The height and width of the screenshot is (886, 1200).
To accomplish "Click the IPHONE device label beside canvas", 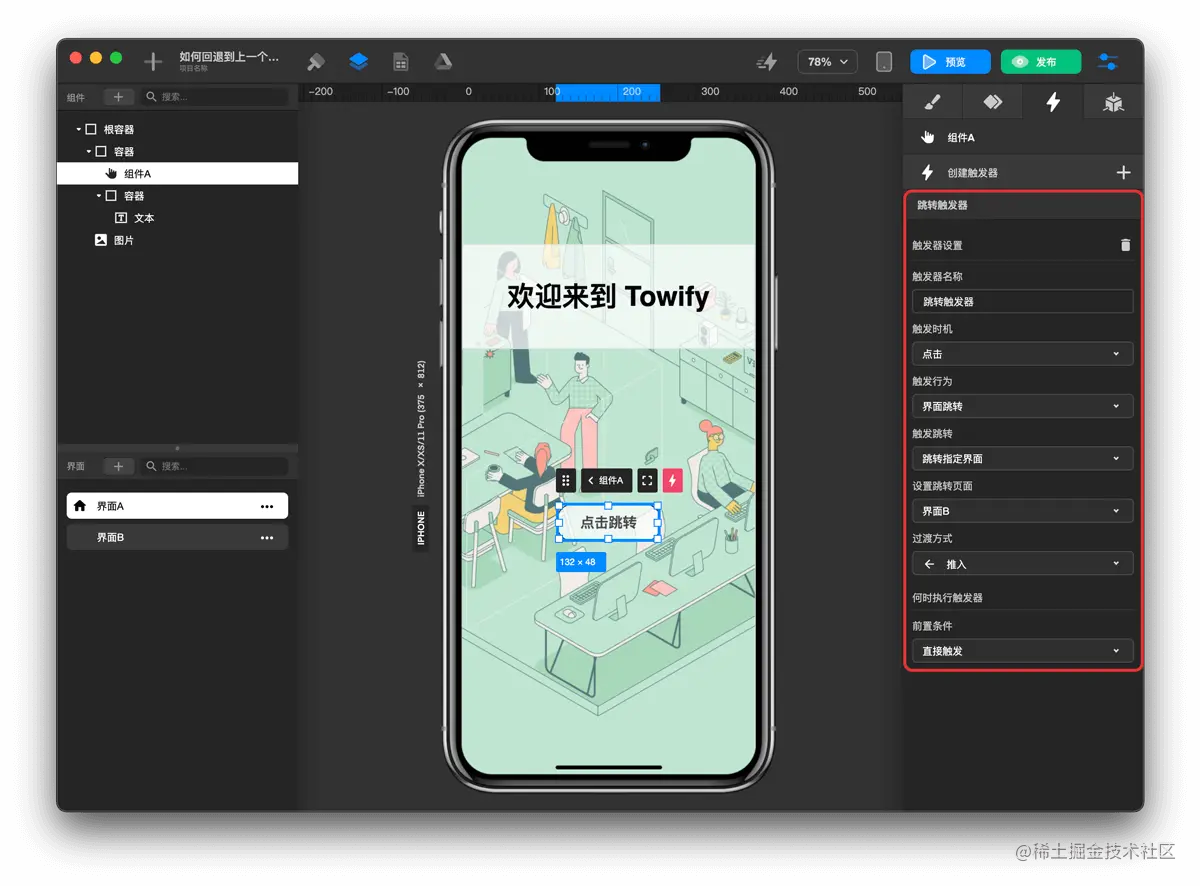I will click(x=421, y=527).
